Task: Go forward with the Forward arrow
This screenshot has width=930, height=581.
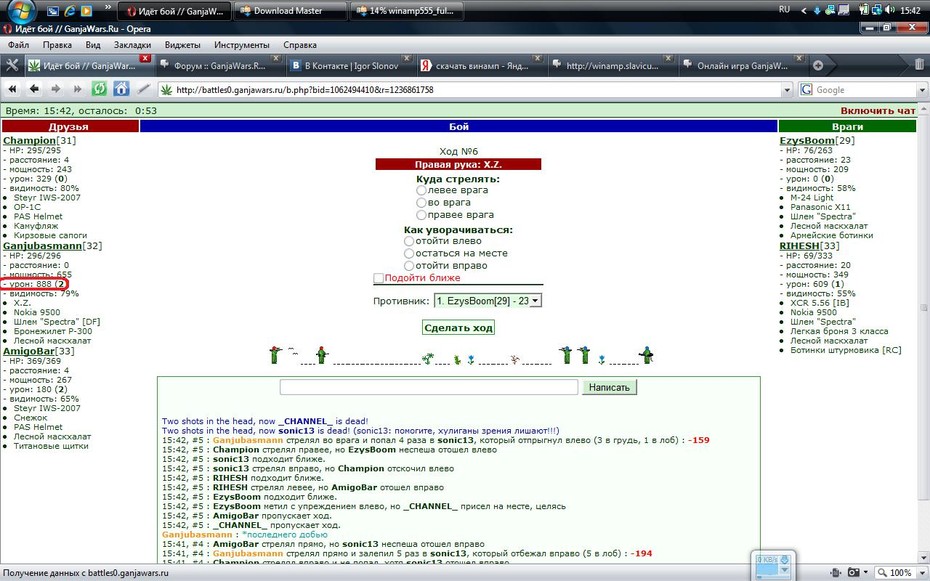Action: click(56, 90)
